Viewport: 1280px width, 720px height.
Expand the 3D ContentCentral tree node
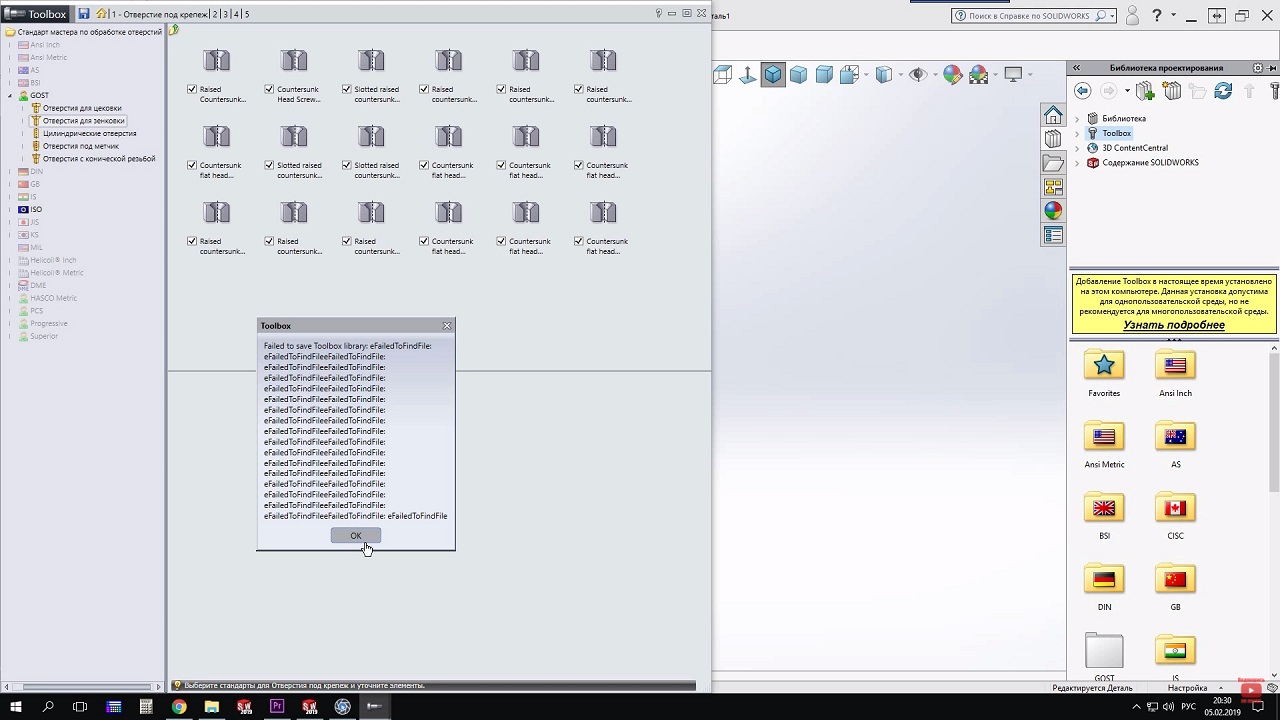coord(1078,148)
